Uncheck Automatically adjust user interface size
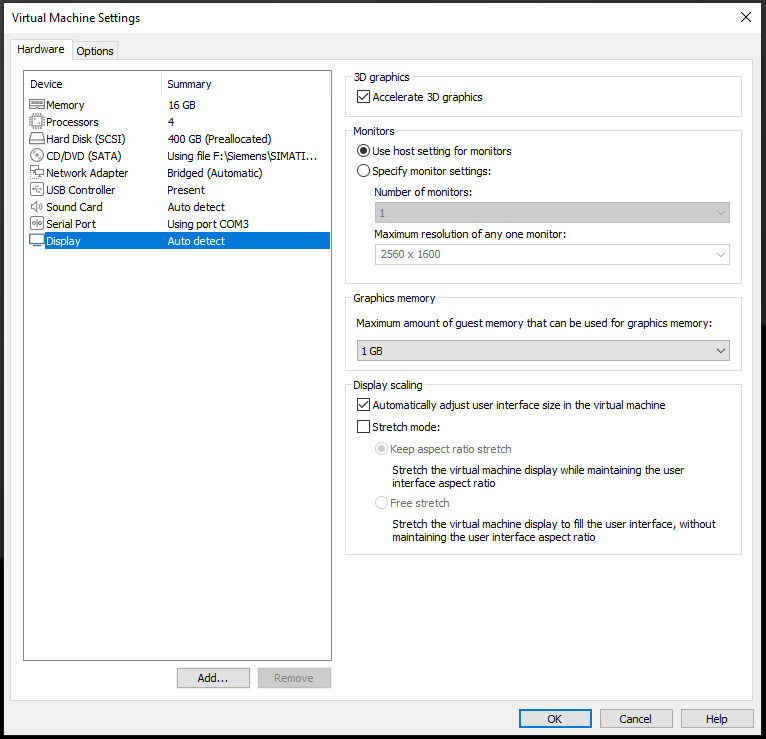 363,405
